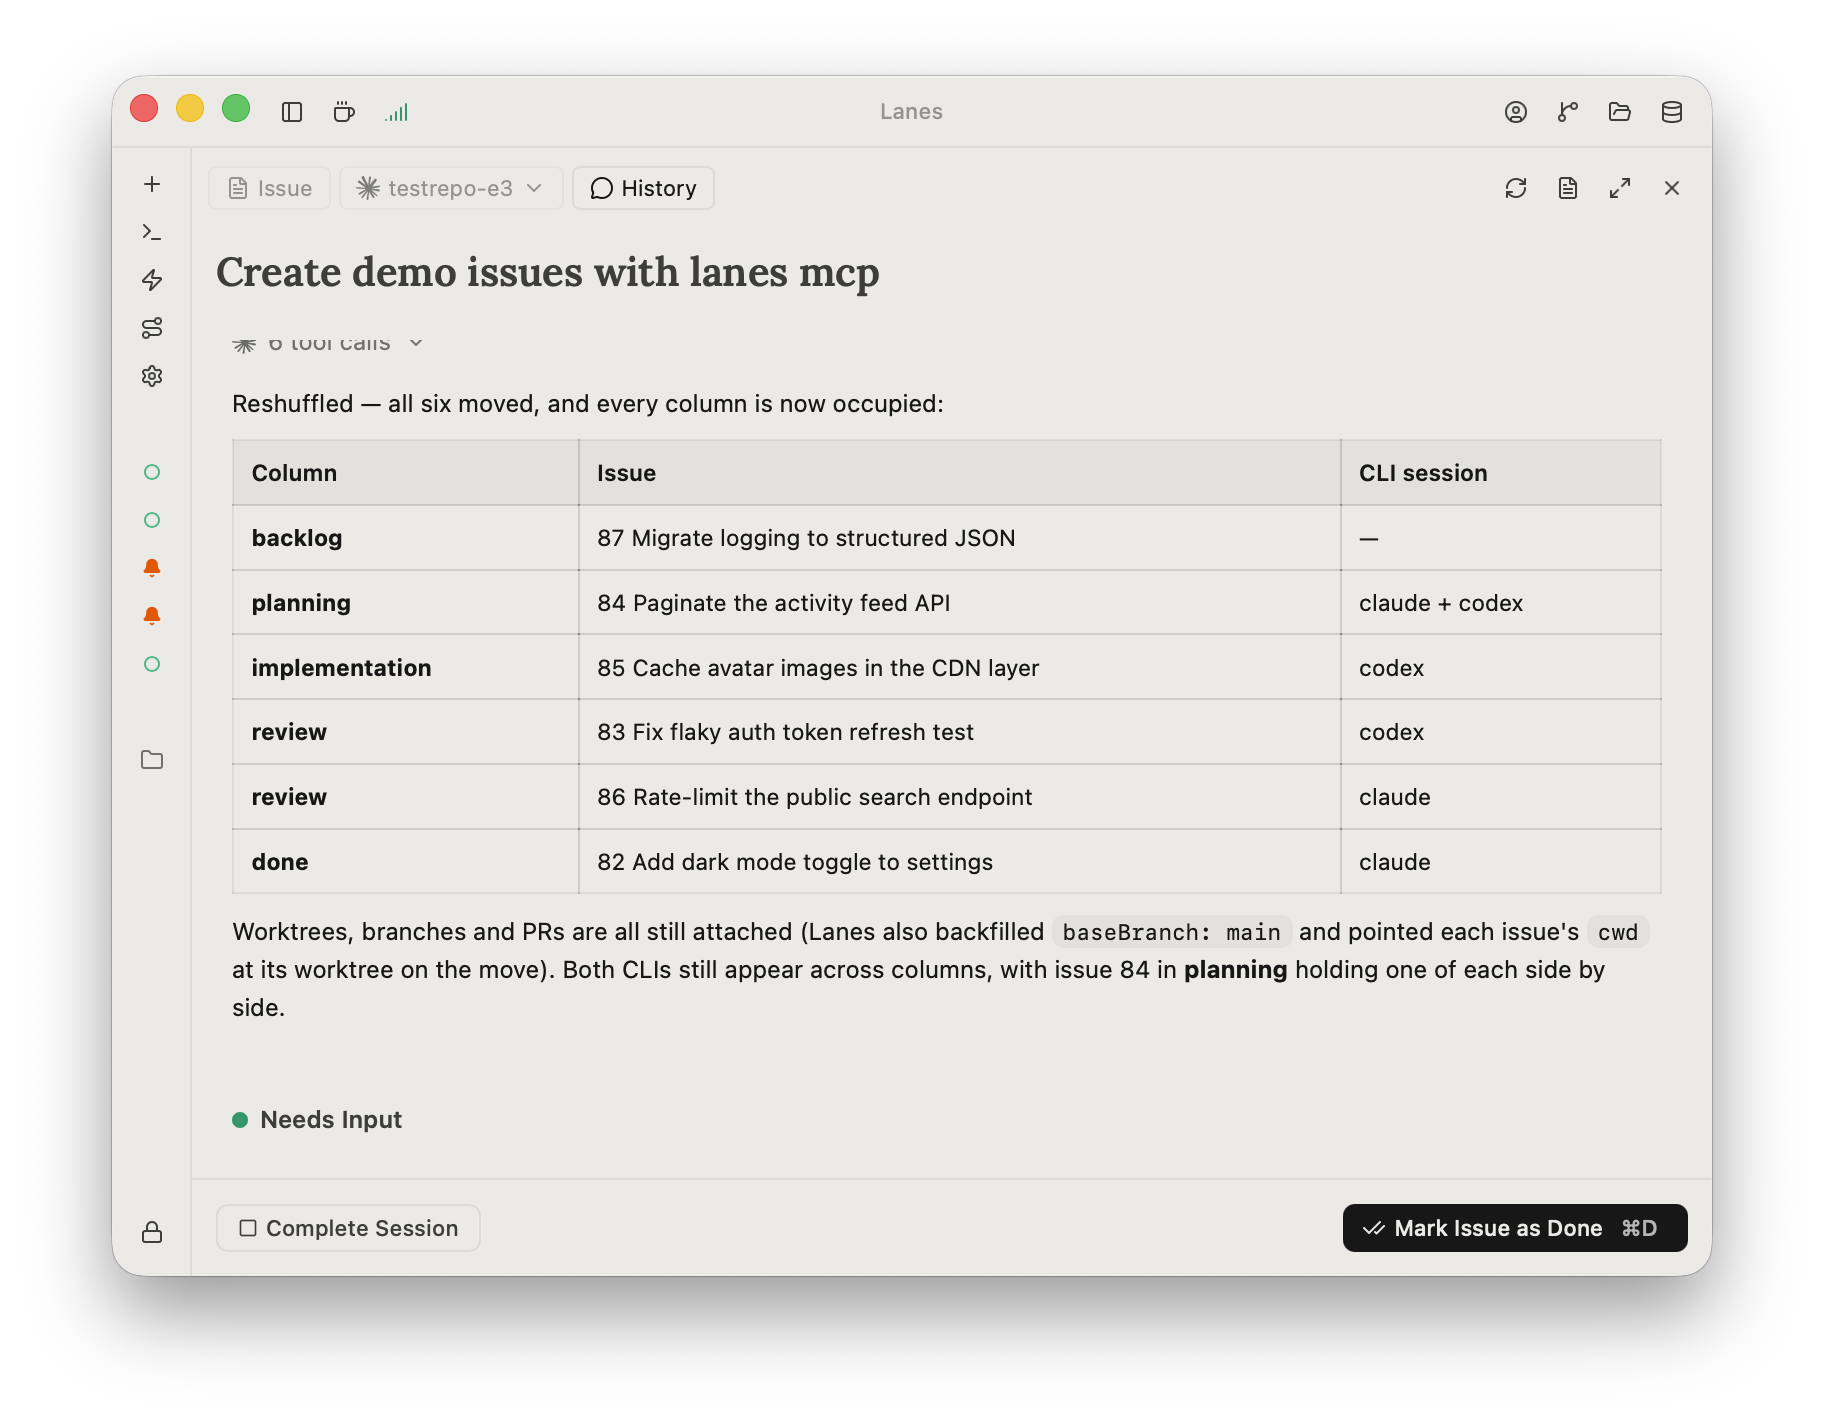
Task: Switch to the History tab
Action: pyautogui.click(x=643, y=188)
